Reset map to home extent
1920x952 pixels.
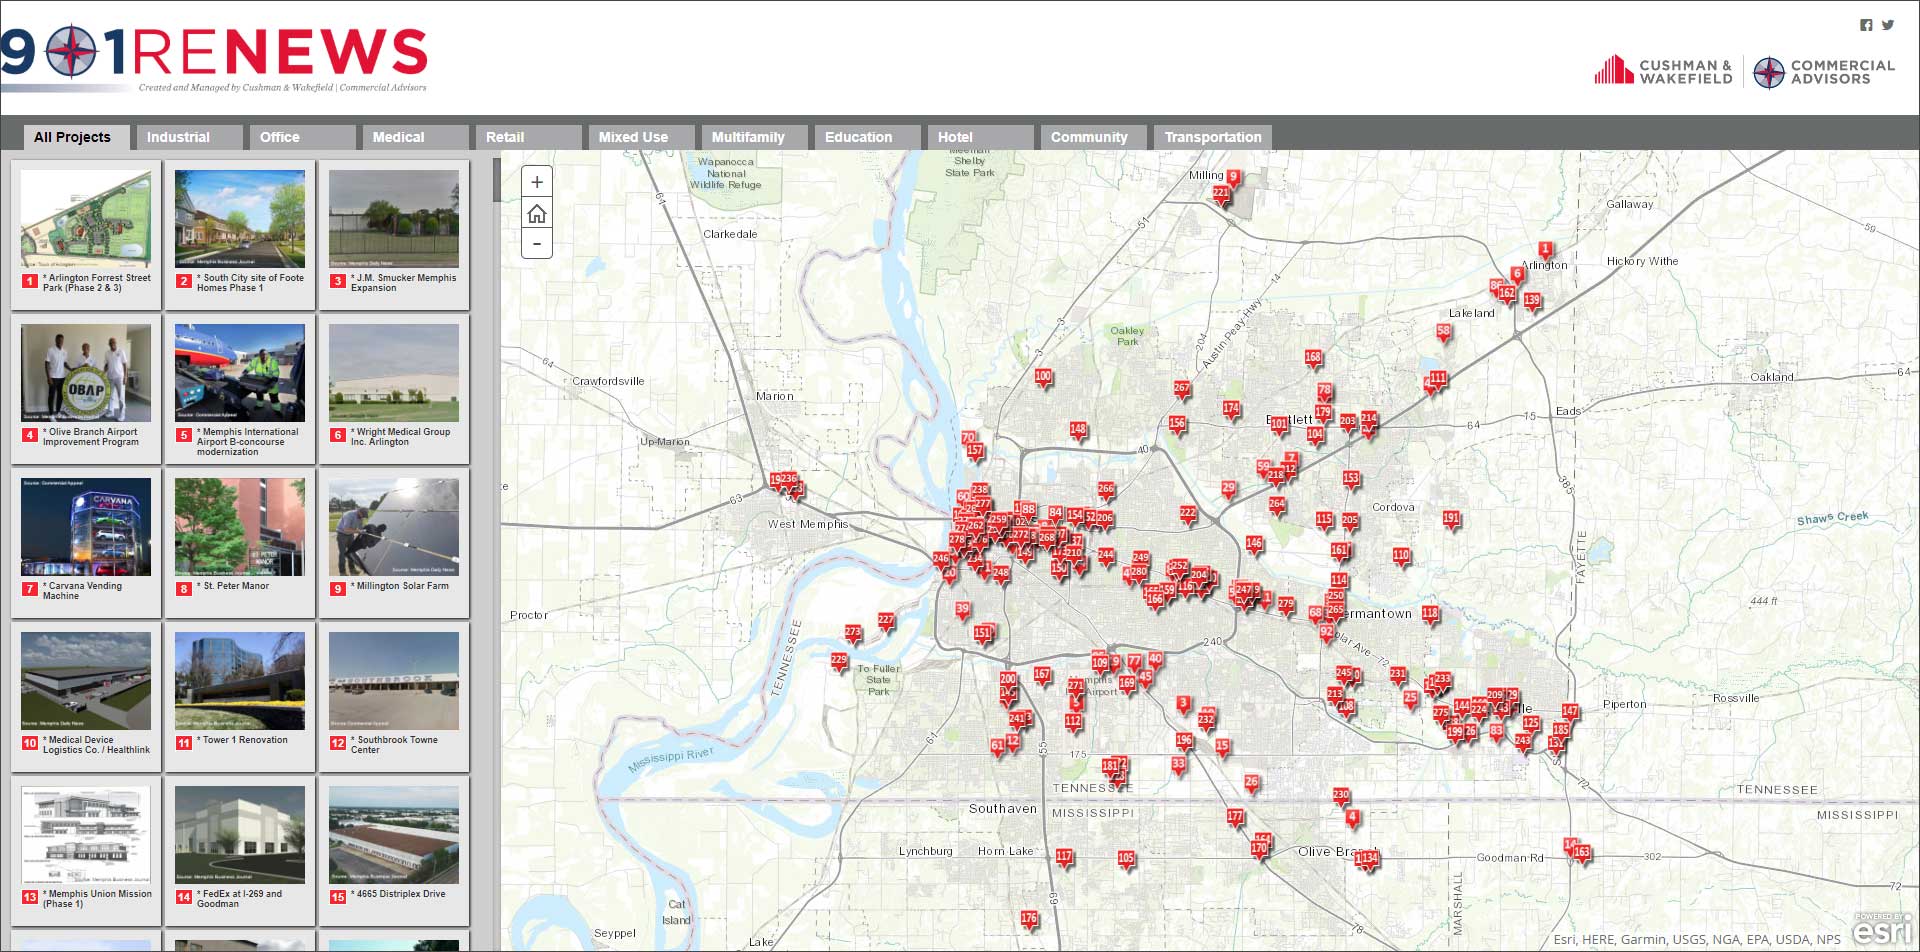pos(537,213)
